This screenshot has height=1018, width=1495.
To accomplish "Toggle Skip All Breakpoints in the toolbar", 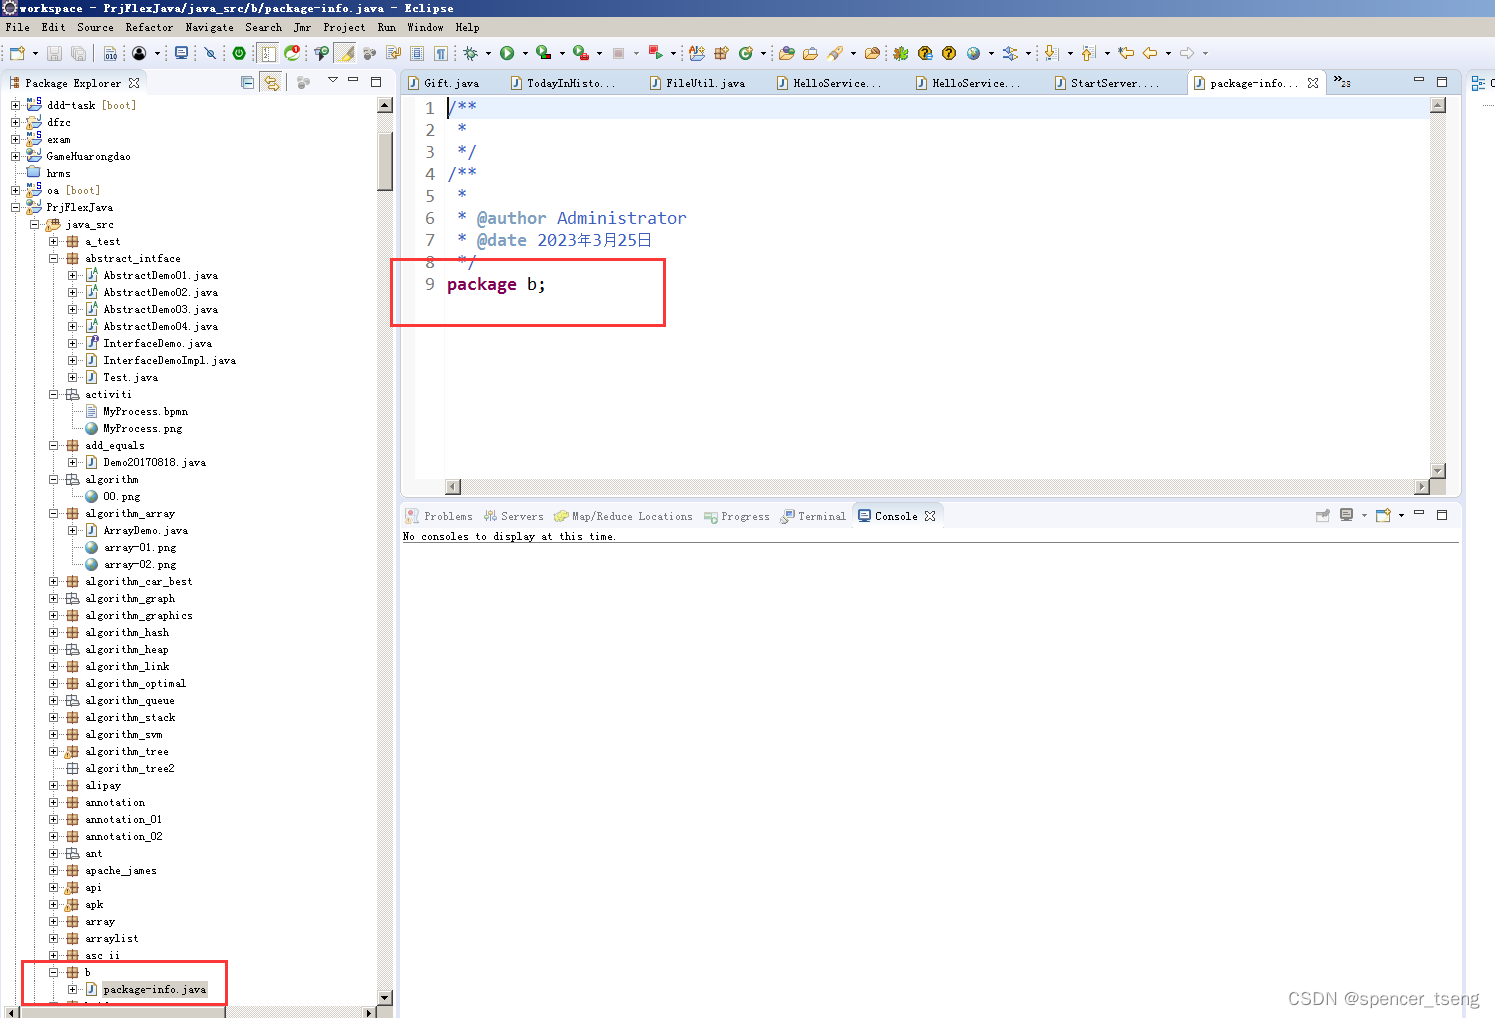I will pyautogui.click(x=208, y=53).
